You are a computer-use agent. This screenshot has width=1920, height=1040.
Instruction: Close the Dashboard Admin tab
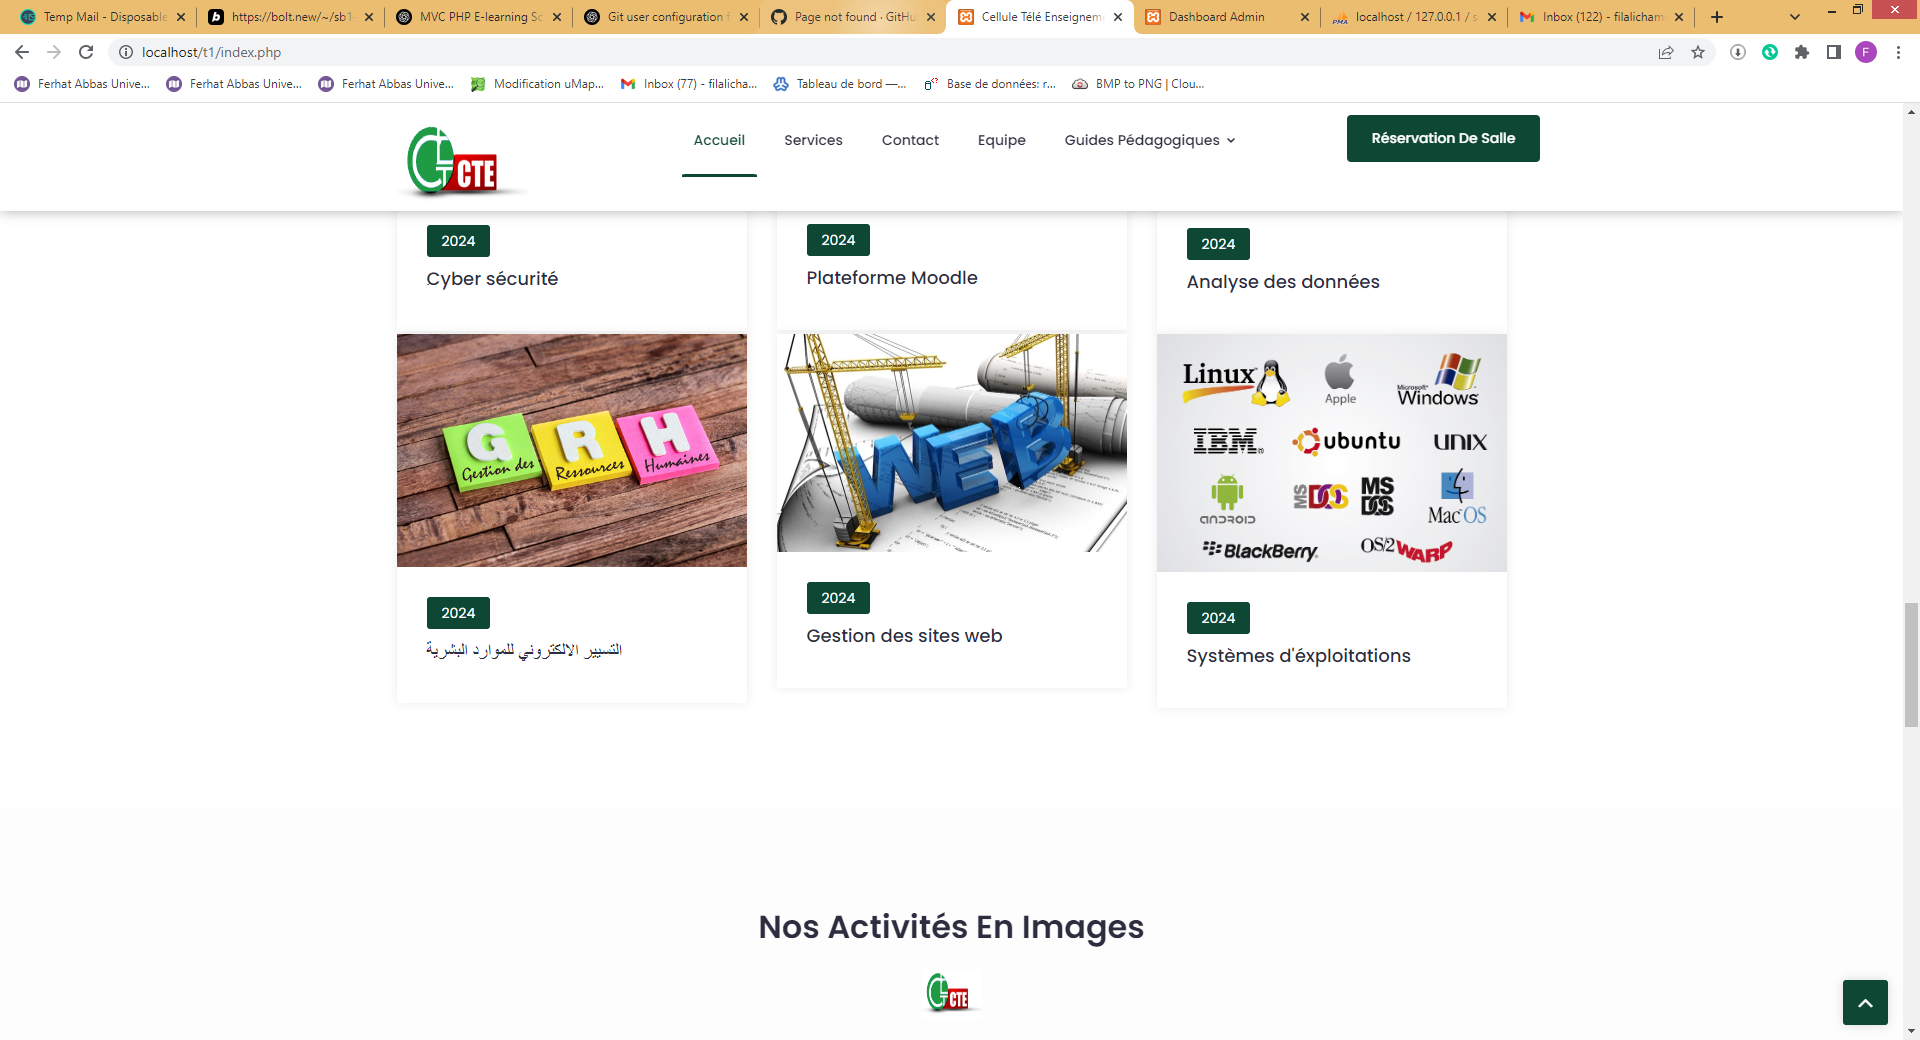click(x=1304, y=17)
